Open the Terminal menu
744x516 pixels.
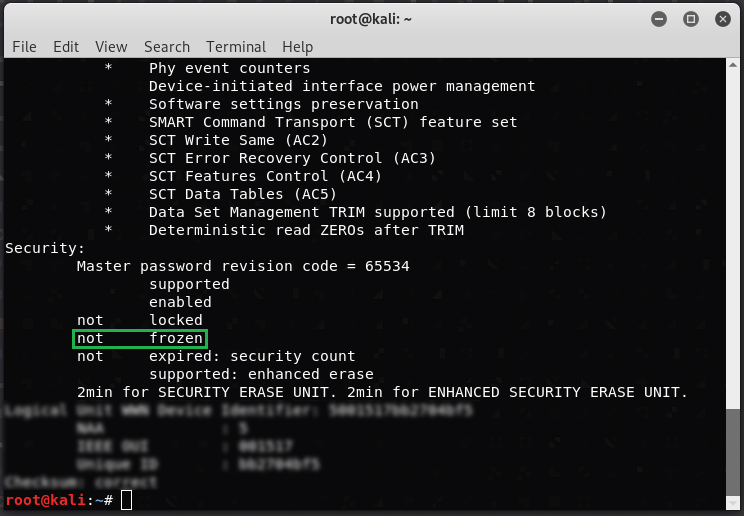pos(237,47)
